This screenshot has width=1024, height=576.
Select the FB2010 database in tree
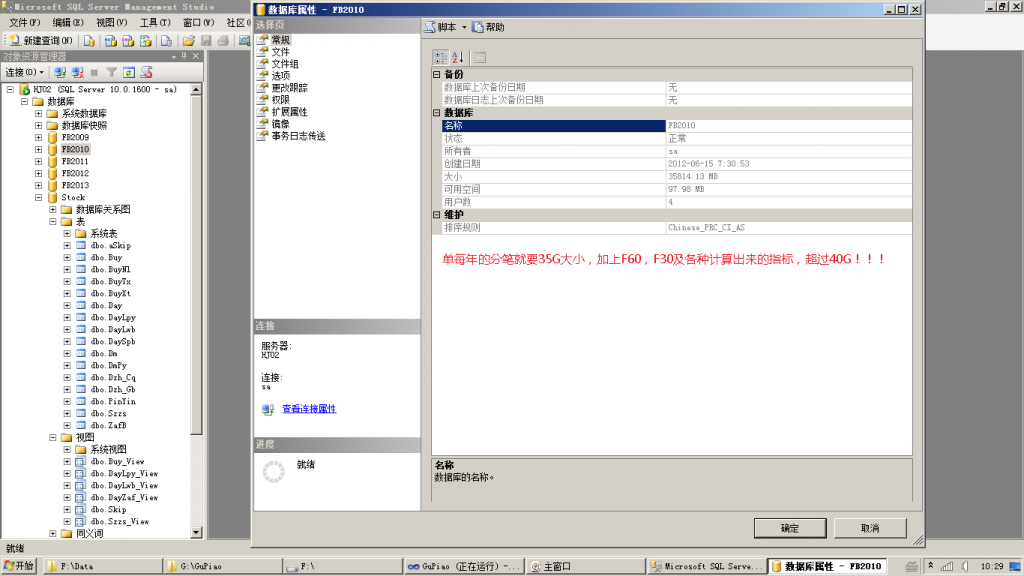pos(75,150)
